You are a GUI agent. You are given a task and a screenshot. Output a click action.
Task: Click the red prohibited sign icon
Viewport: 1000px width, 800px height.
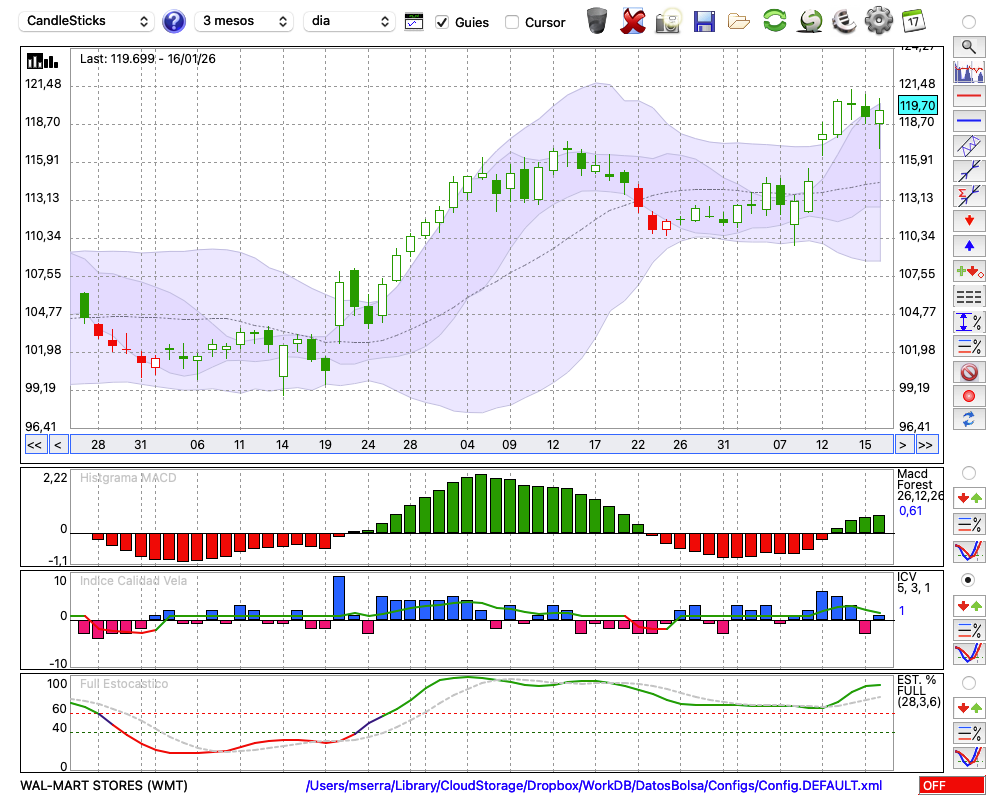point(969,371)
